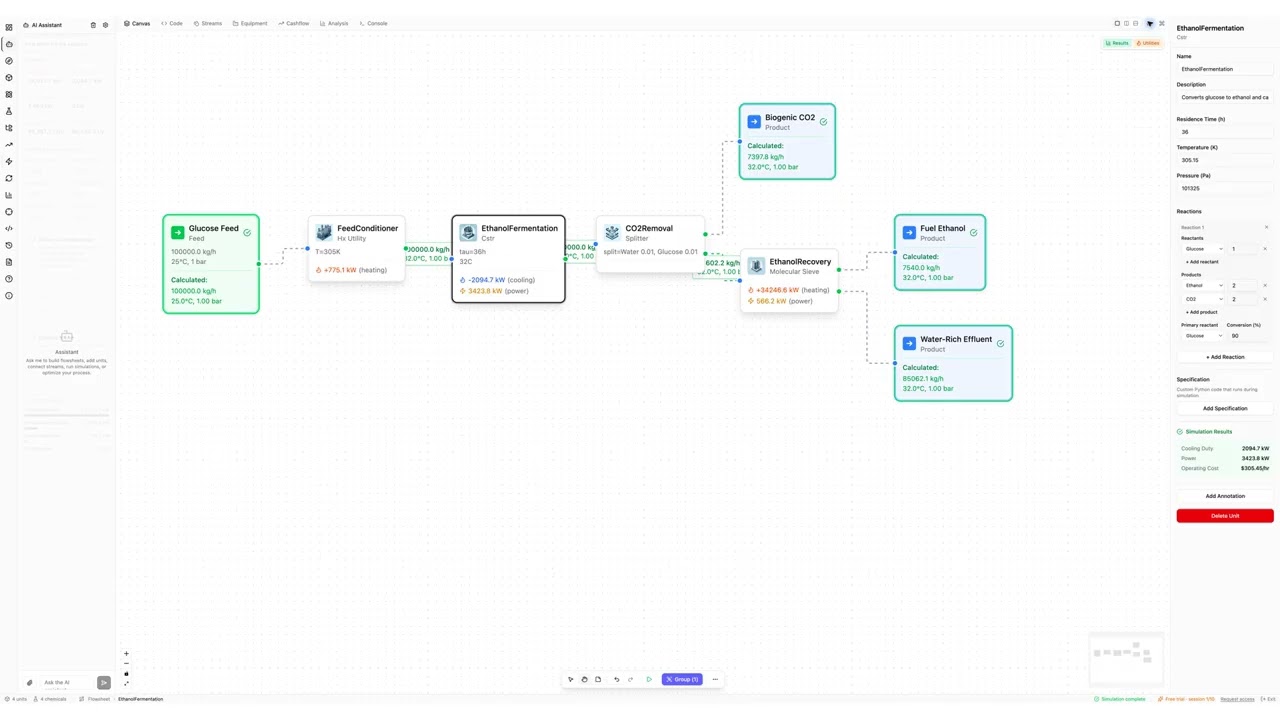Viewport: 1280px width, 720px height.
Task: Click the compass icon in left sidebar
Action: [9, 61]
